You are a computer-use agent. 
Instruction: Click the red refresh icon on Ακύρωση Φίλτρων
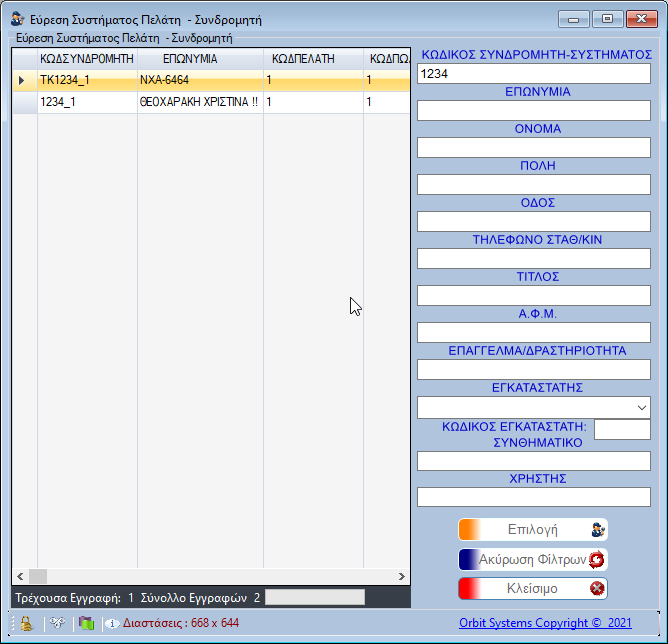point(597,559)
